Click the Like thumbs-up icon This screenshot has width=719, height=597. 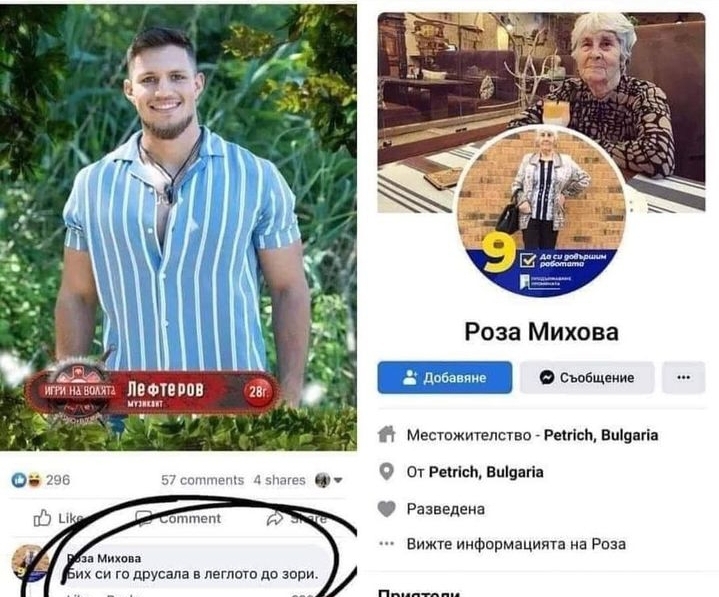point(42,518)
